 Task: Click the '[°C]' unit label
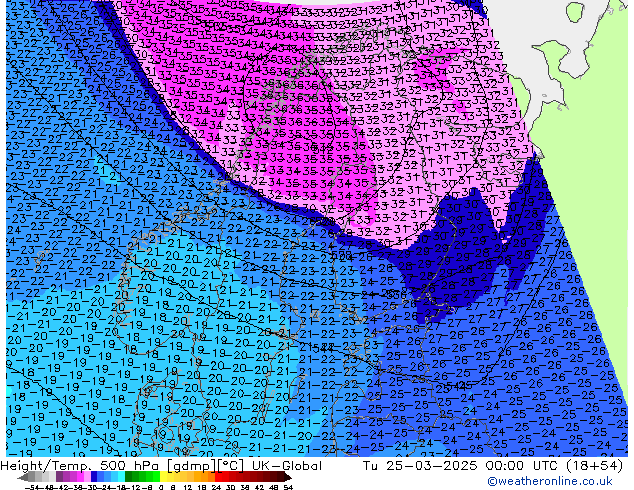(x=231, y=466)
